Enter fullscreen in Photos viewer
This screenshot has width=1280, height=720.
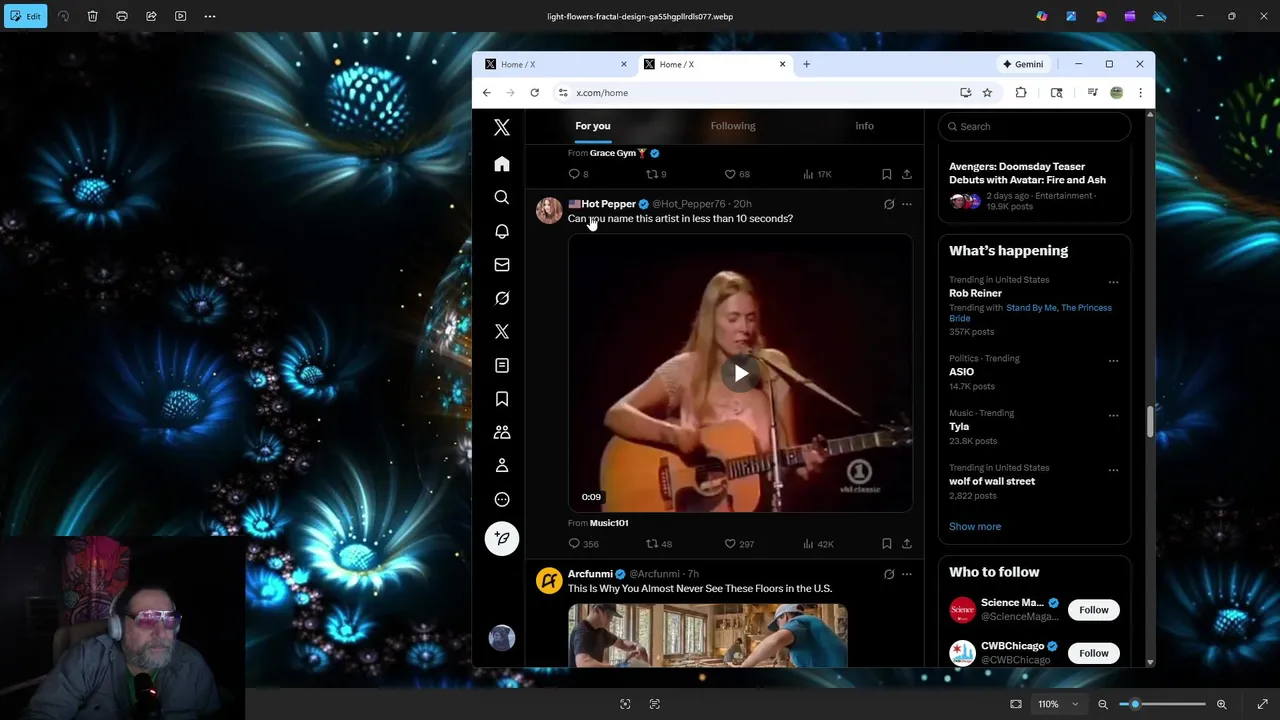1262,704
